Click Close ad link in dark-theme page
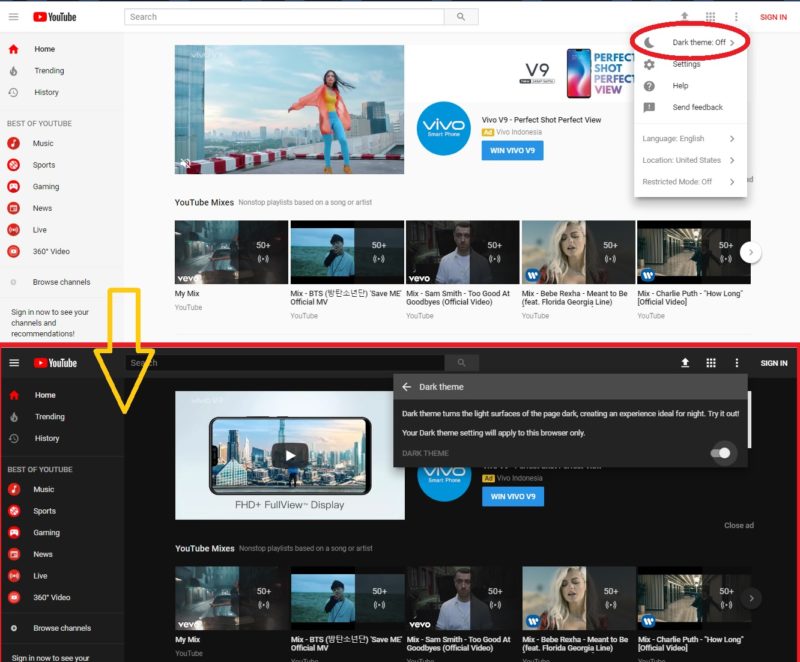 tap(739, 525)
